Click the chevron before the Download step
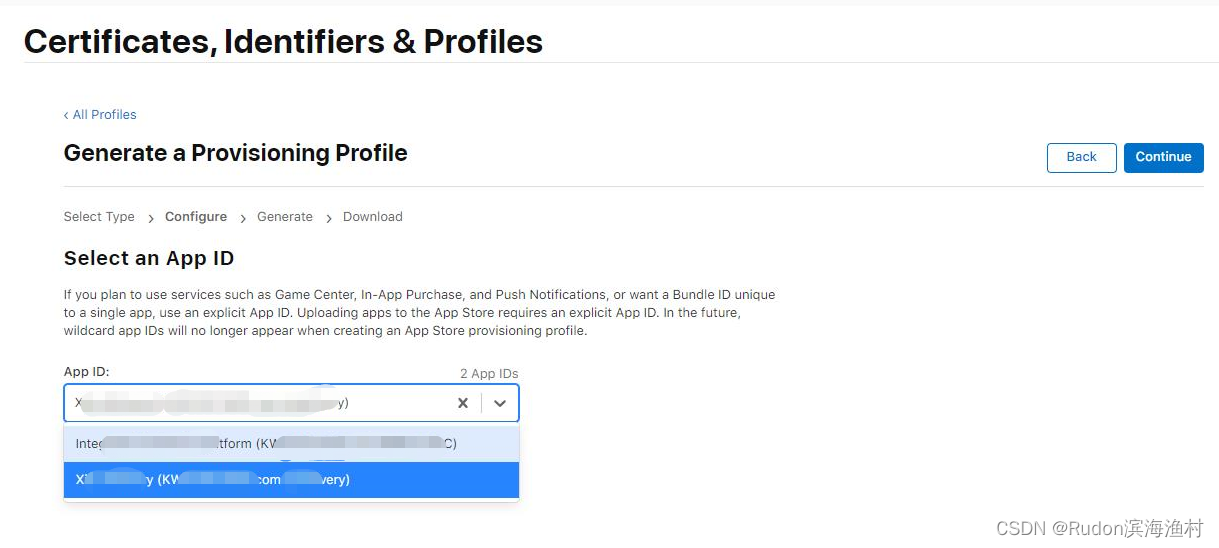 pos(329,218)
